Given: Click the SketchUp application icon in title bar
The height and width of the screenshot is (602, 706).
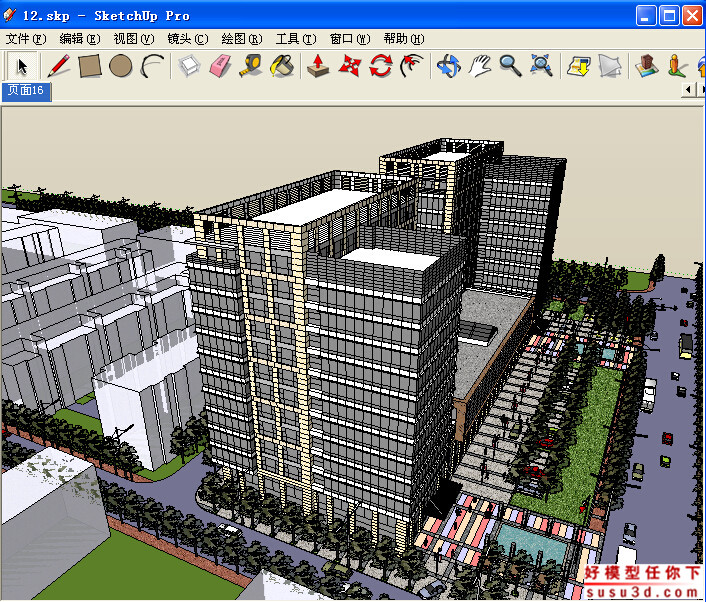Looking at the screenshot, I should pyautogui.click(x=10, y=15).
